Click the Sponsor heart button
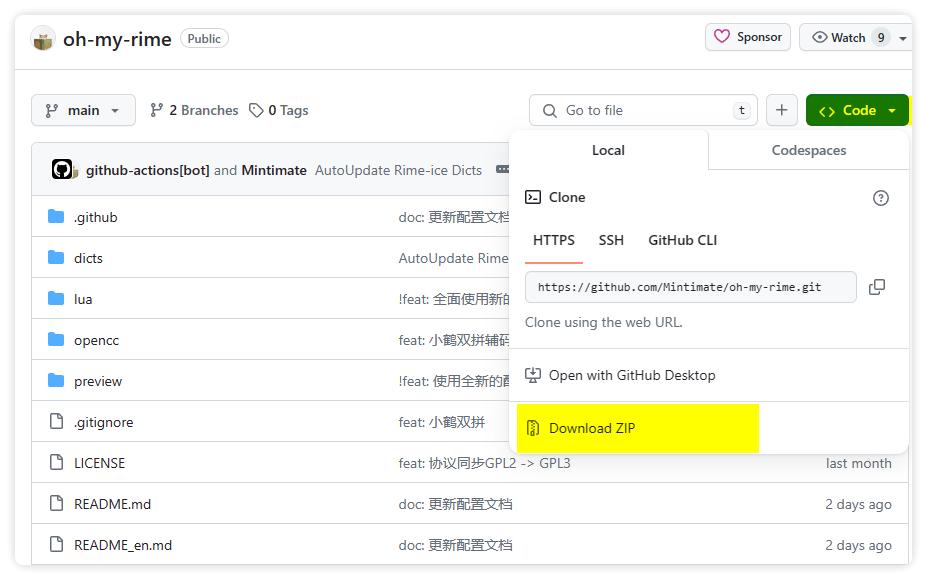The width and height of the screenshot is (927, 580). 747,37
